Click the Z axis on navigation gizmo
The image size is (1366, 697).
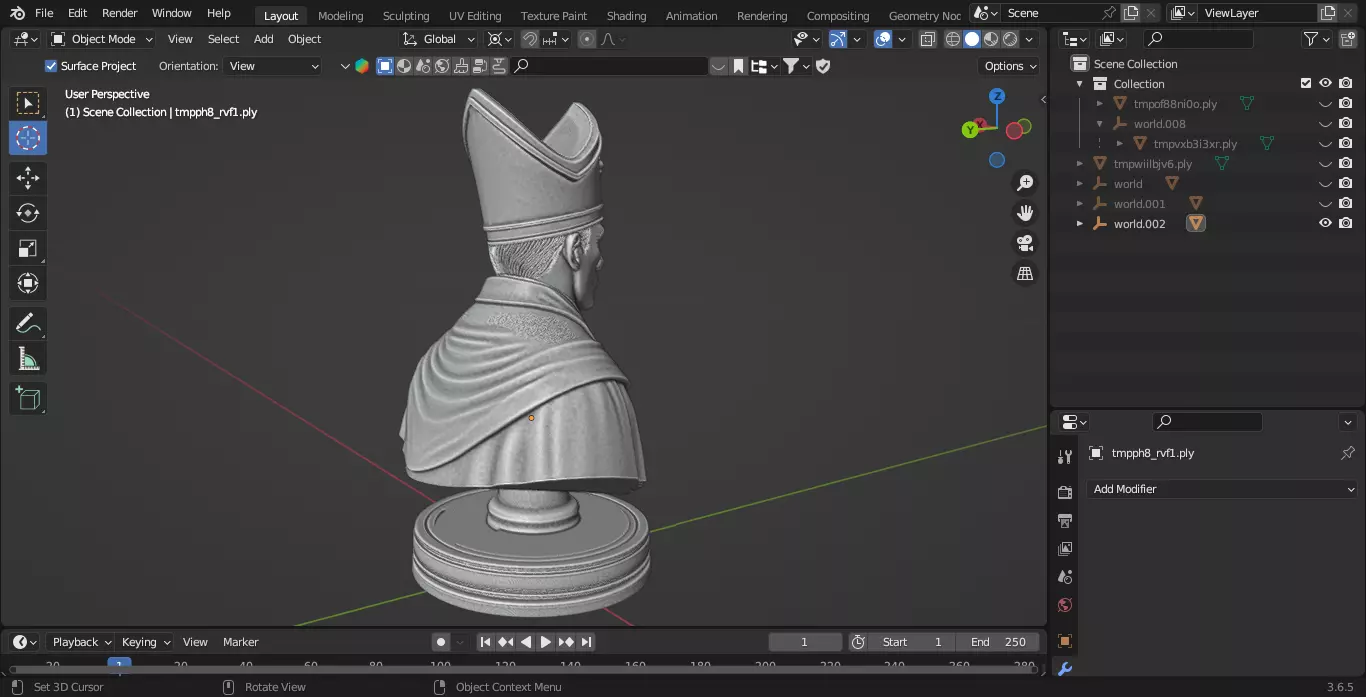(997, 96)
